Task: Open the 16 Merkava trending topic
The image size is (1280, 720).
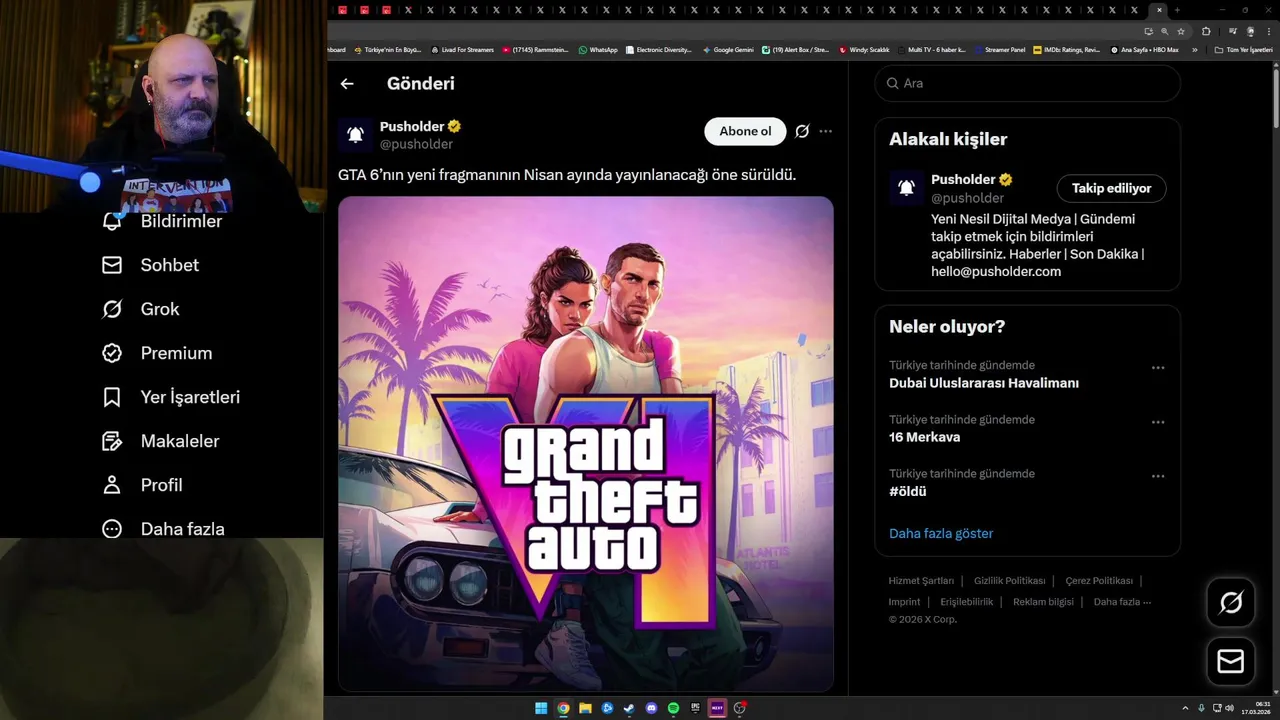Action: point(924,437)
